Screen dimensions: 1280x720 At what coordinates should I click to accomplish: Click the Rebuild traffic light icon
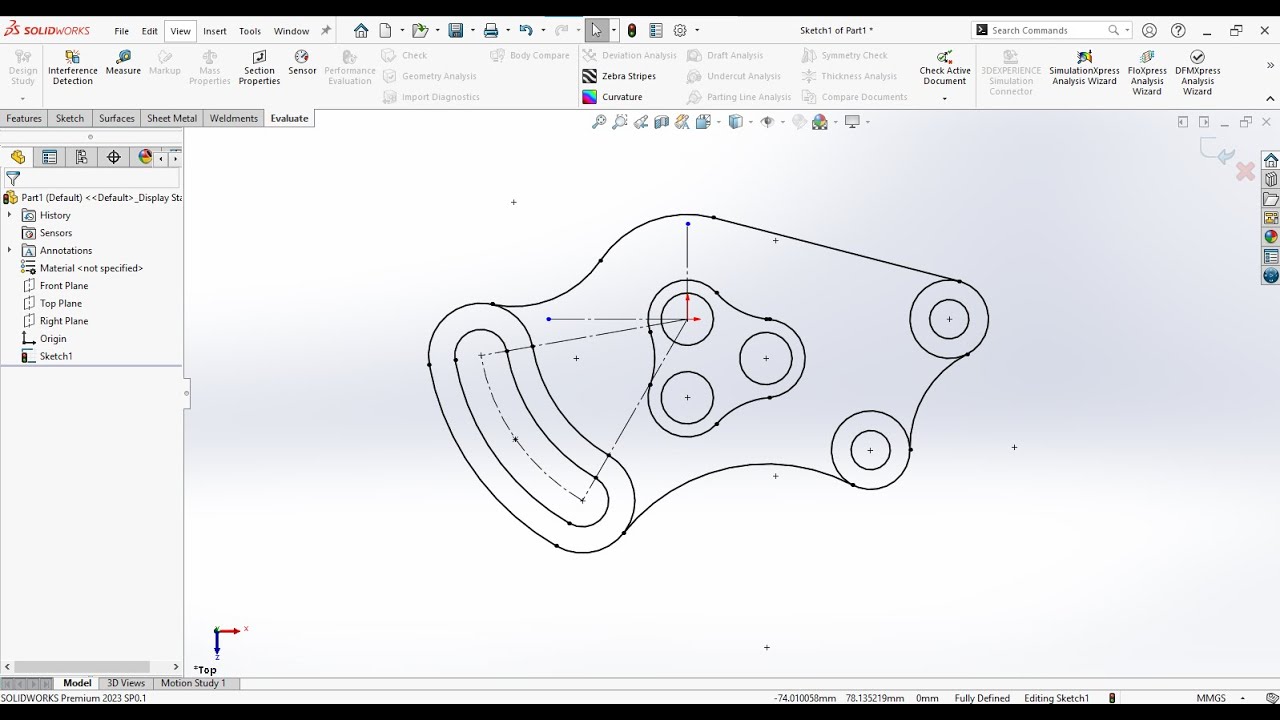(x=632, y=30)
